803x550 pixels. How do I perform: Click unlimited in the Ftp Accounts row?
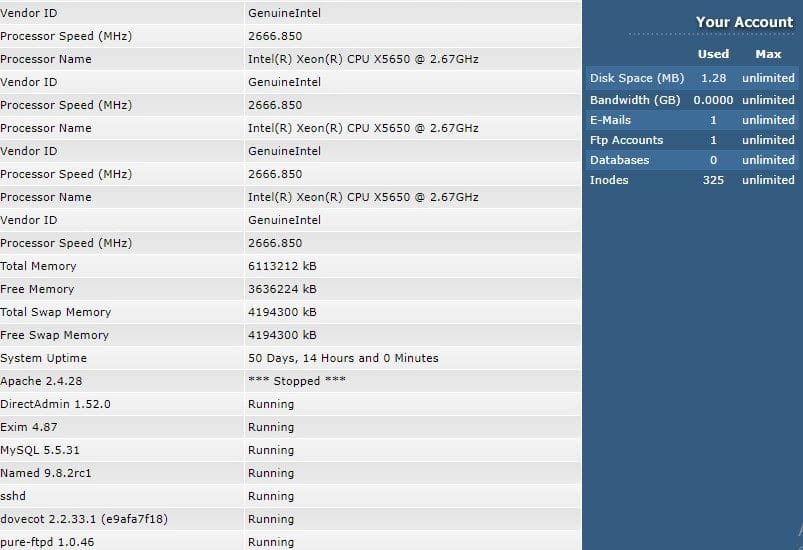[x=768, y=140]
